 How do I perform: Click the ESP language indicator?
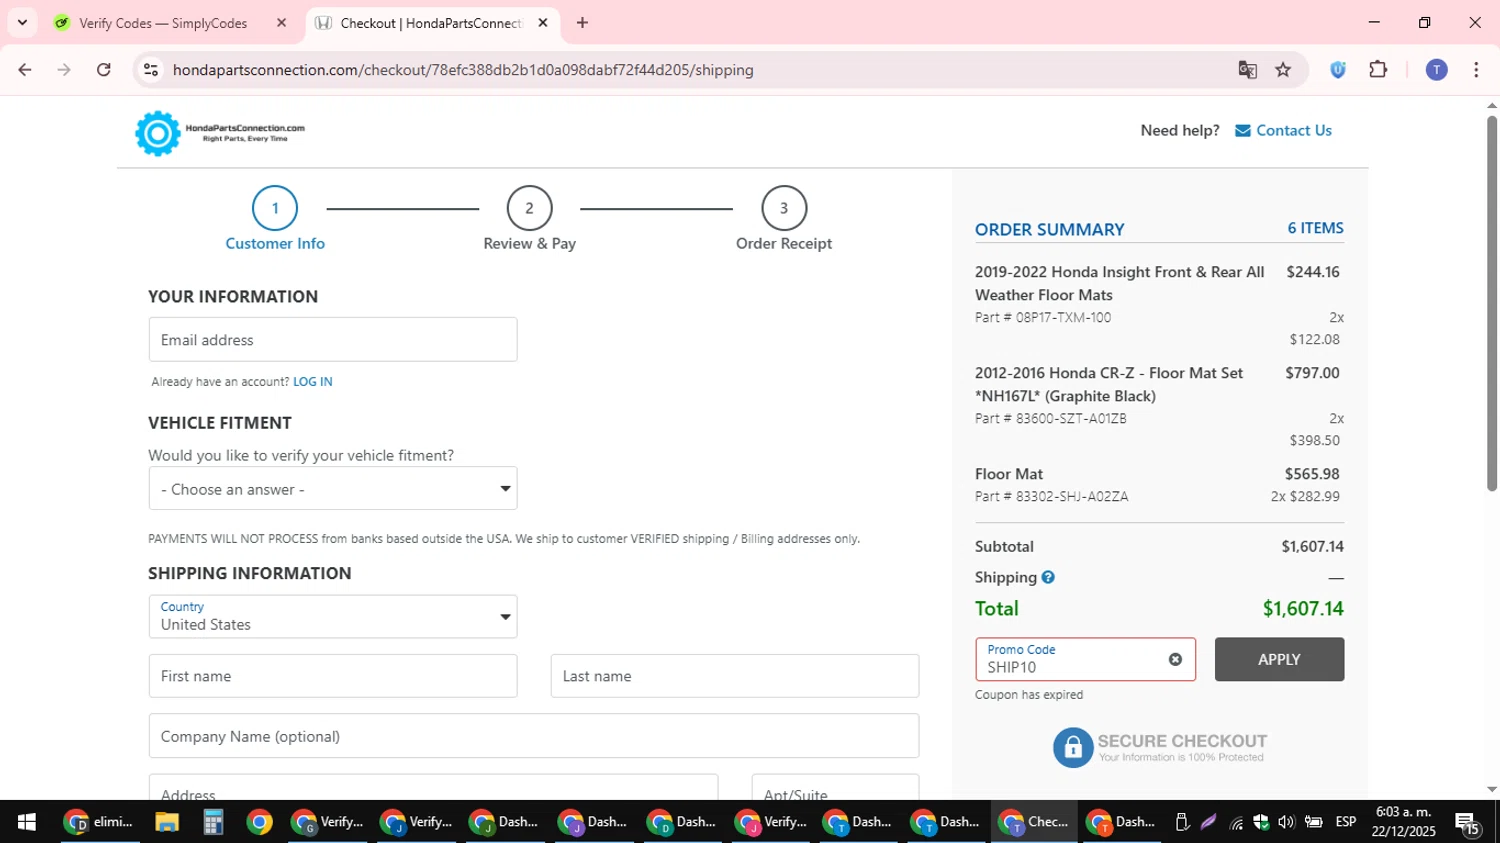tap(1346, 822)
